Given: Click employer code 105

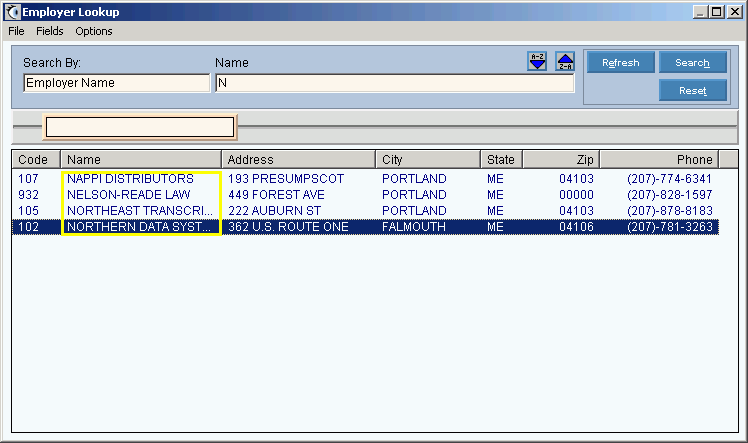Looking at the screenshot, I should pyautogui.click(x=28, y=211).
